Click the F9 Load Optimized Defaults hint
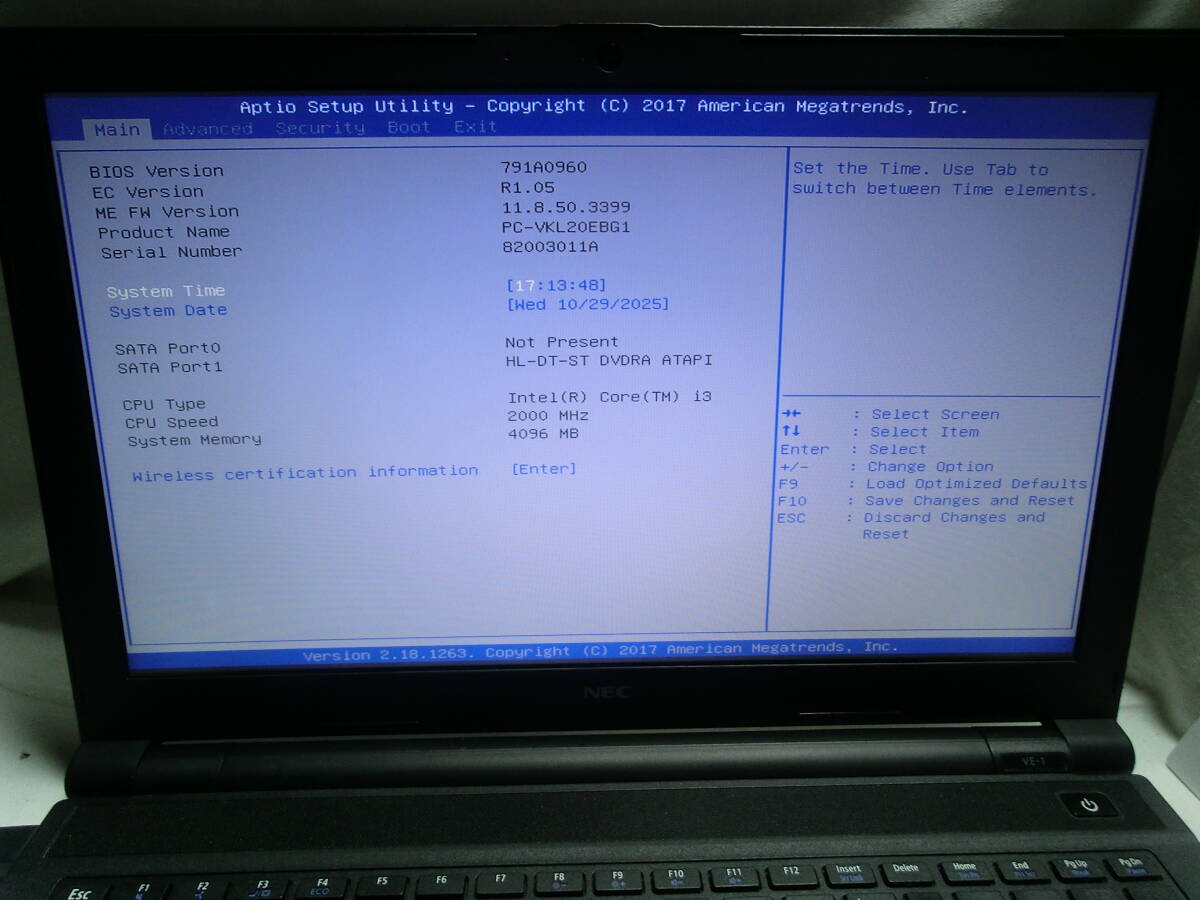The height and width of the screenshot is (900, 1200). 932,484
